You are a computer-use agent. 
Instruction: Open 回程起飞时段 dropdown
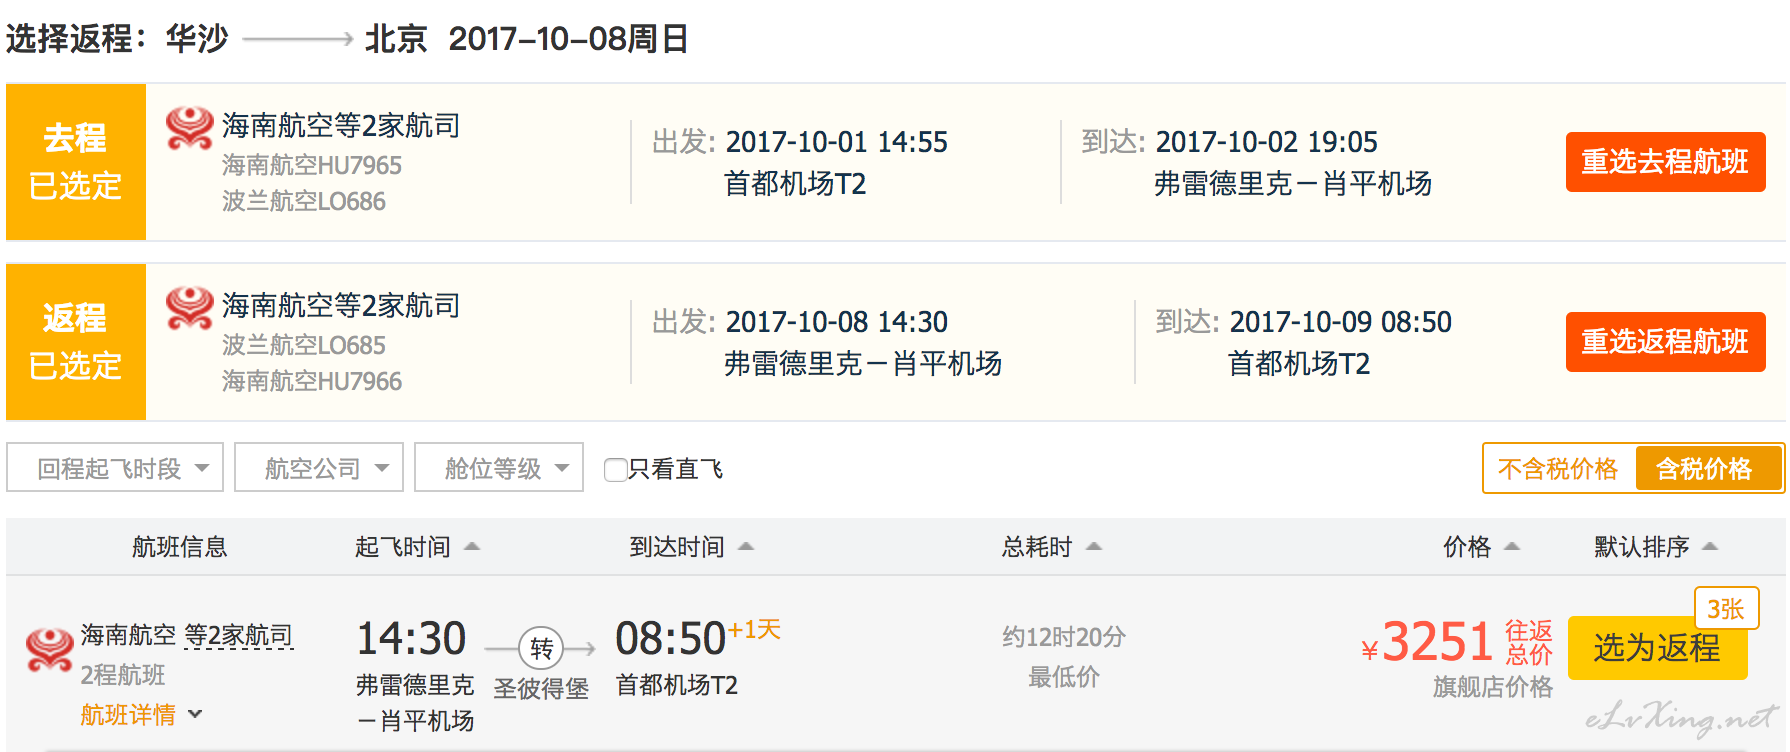(x=115, y=467)
